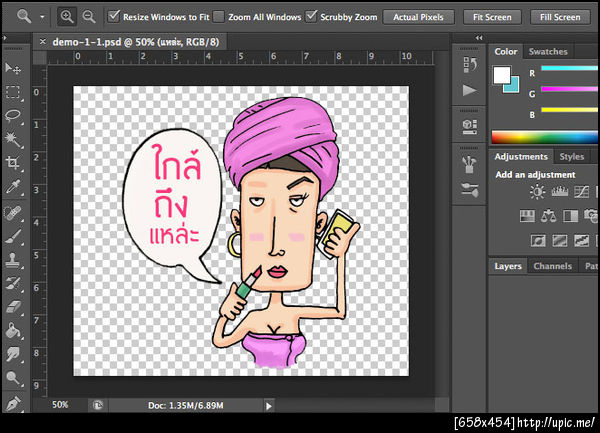
Task: Open the Actions panel play icon
Action: [470, 91]
